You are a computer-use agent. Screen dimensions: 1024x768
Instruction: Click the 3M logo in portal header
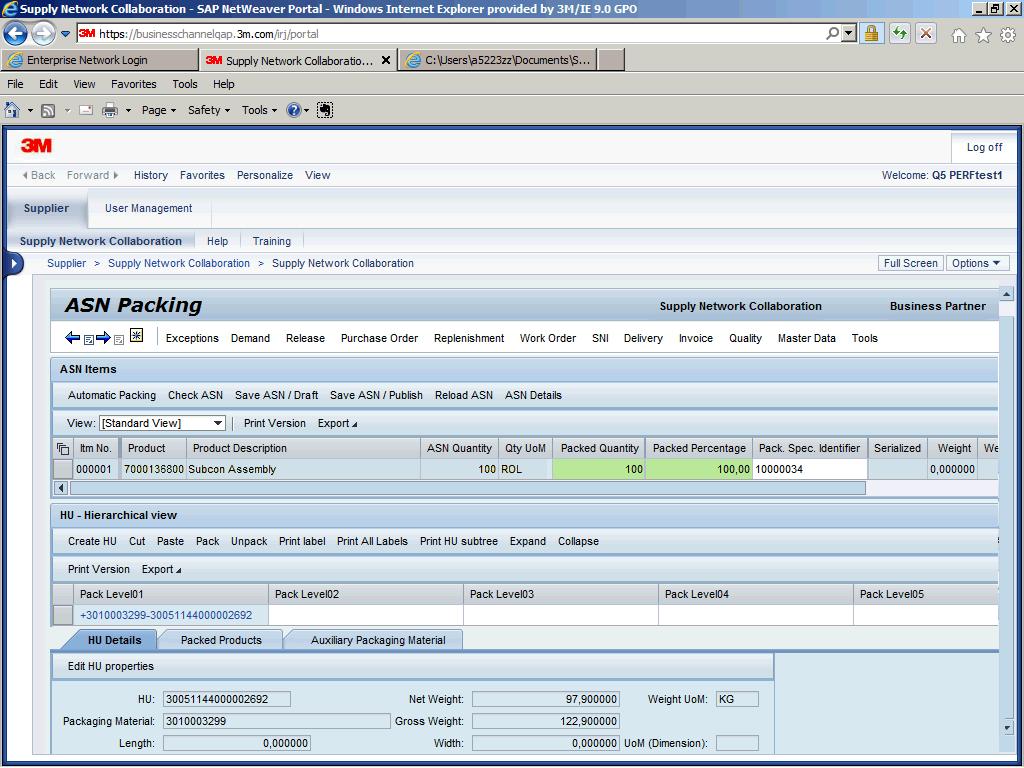37,146
